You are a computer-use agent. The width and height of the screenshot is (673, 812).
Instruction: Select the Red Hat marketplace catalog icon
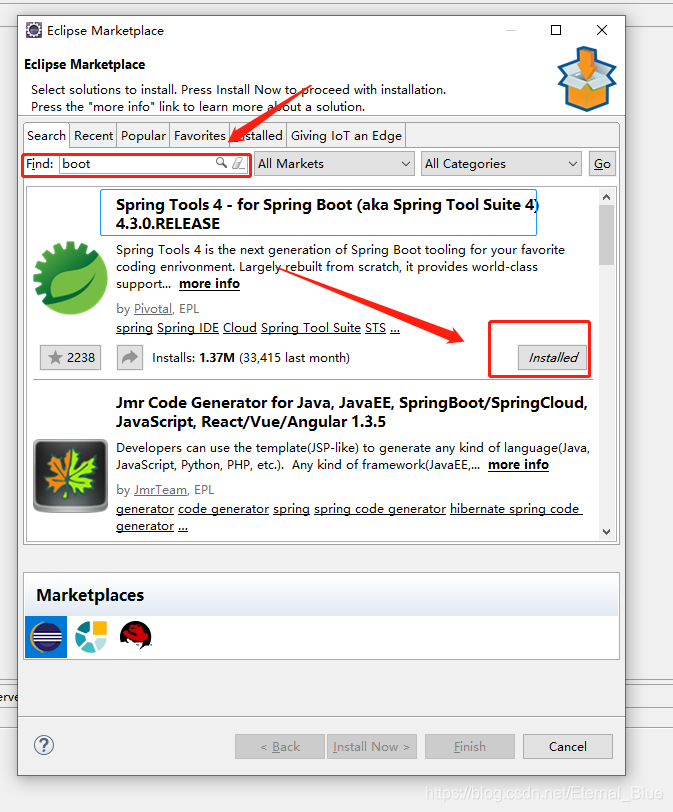(136, 635)
